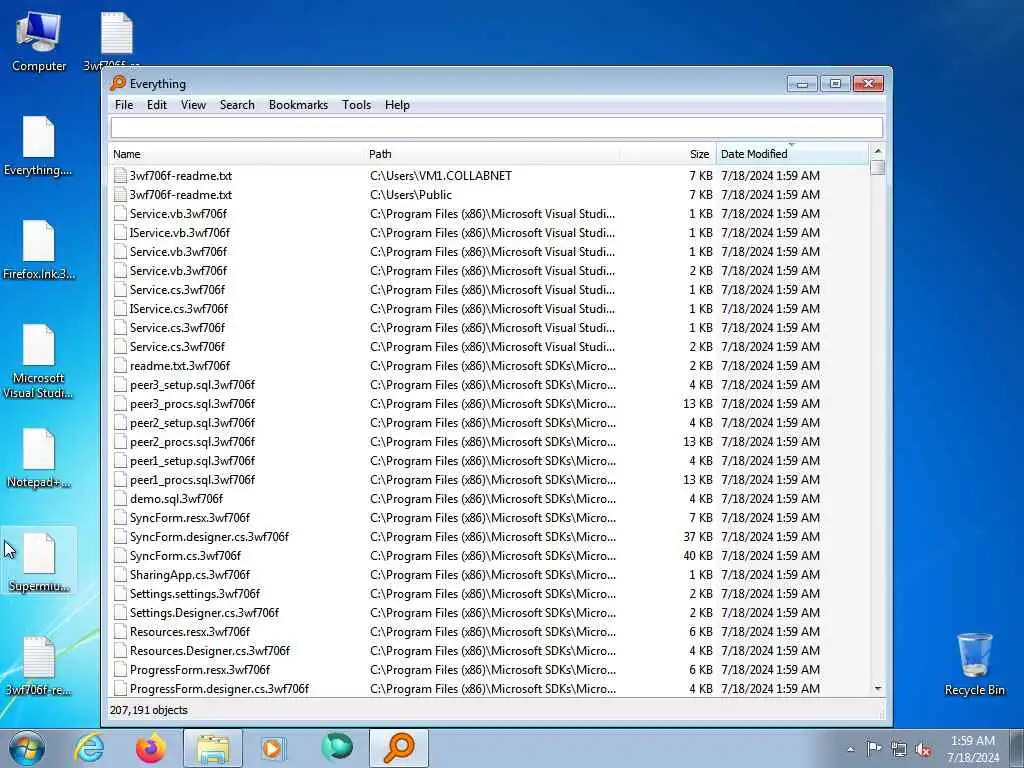Open the Supermium browser taskbar icon
This screenshot has height=768, width=1024.
click(x=337, y=747)
